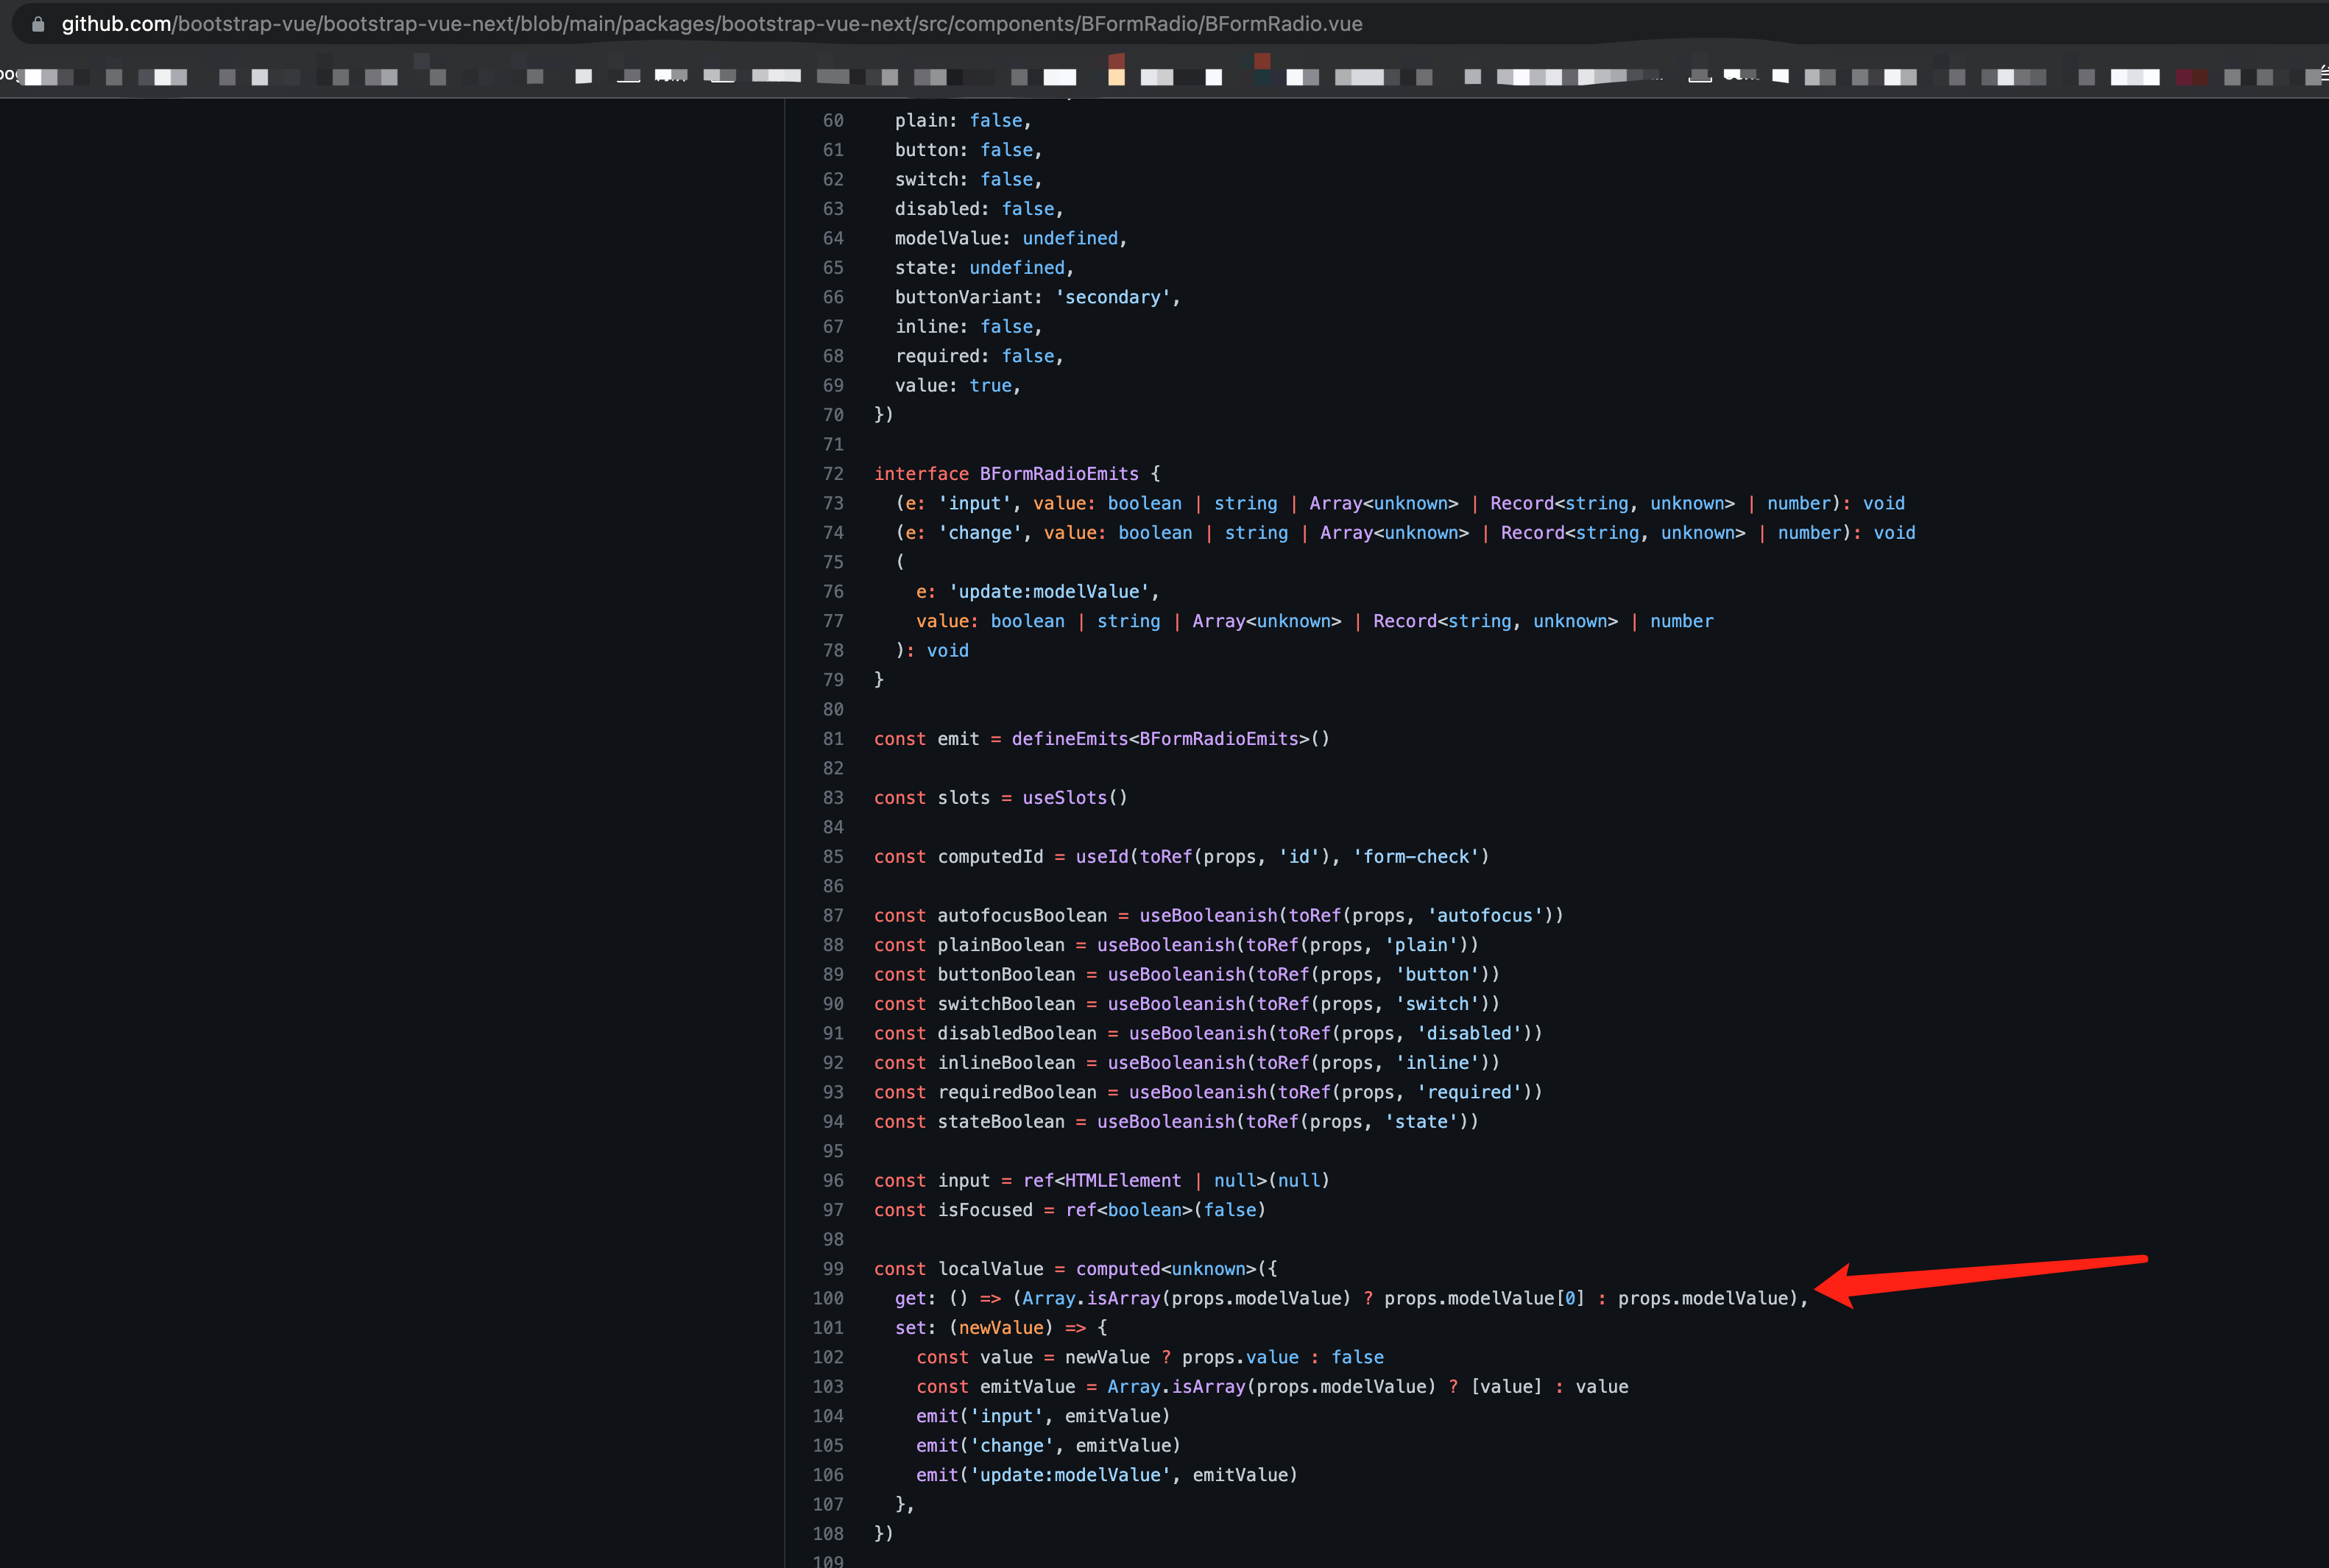Click line number 108 in the gutter
Image resolution: width=2329 pixels, height=1568 pixels.
tap(828, 1534)
